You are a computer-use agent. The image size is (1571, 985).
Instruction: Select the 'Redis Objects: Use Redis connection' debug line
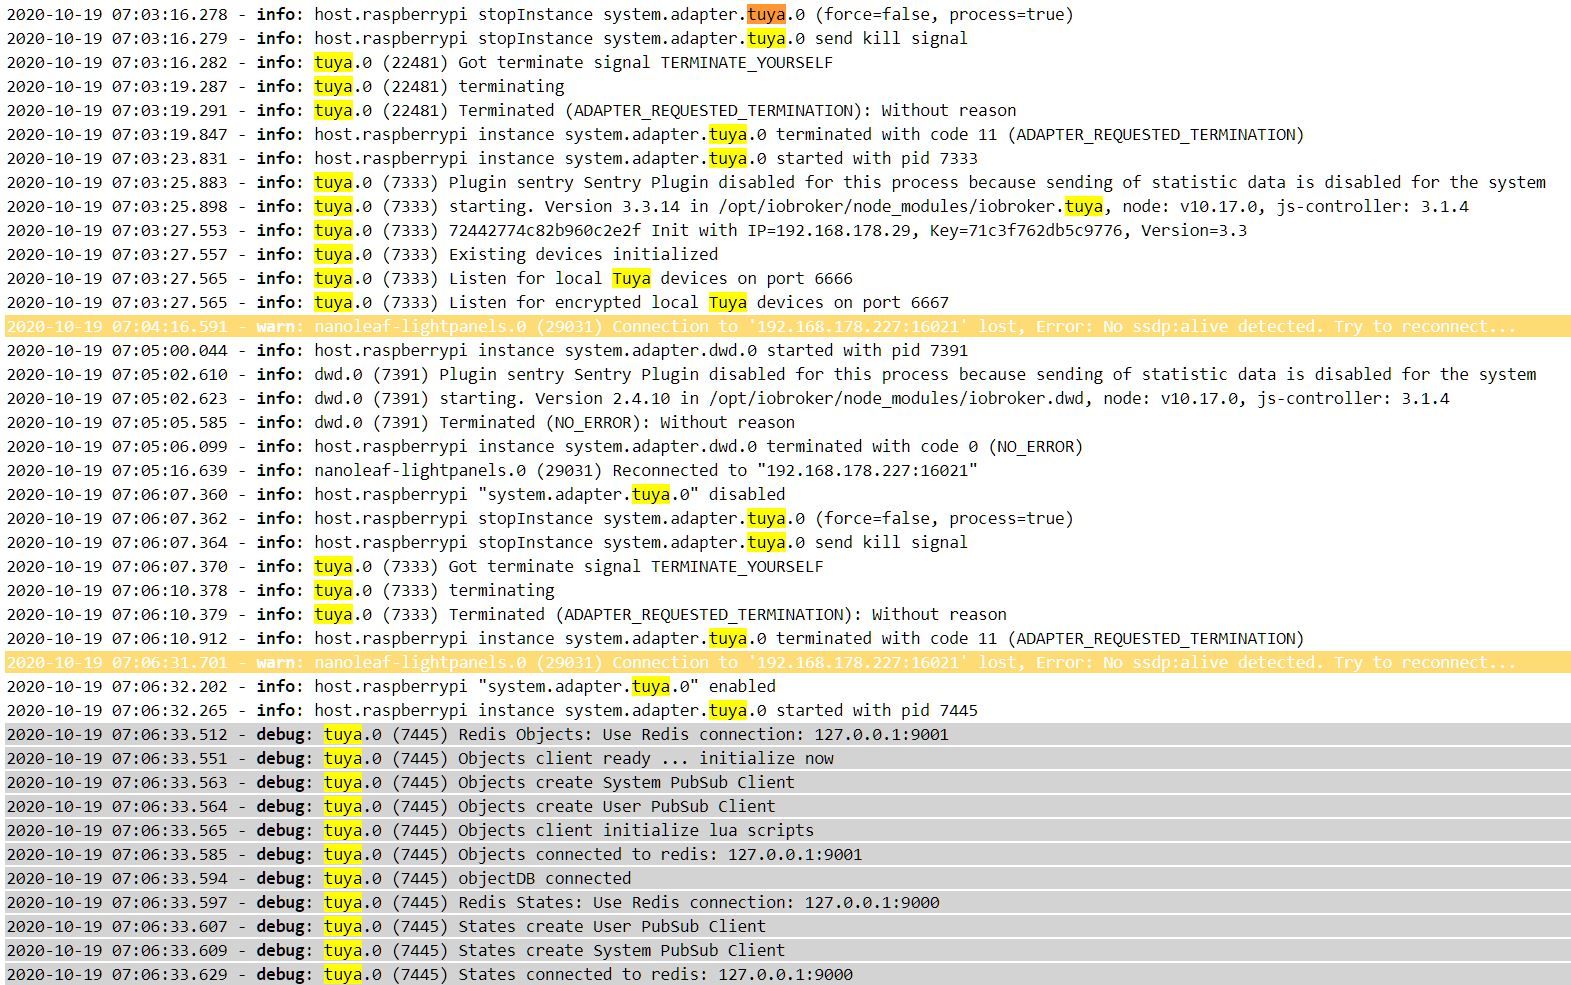coord(788,734)
